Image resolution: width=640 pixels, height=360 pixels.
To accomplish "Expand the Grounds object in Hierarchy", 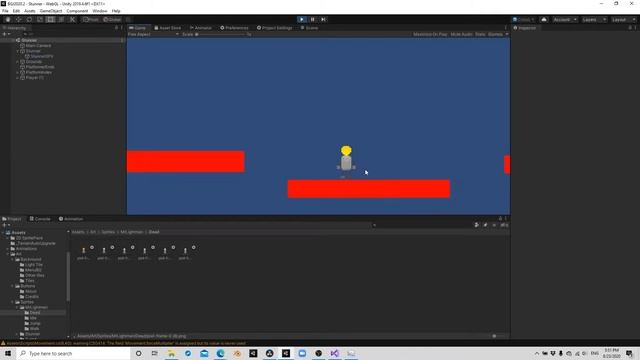I will coord(18,62).
